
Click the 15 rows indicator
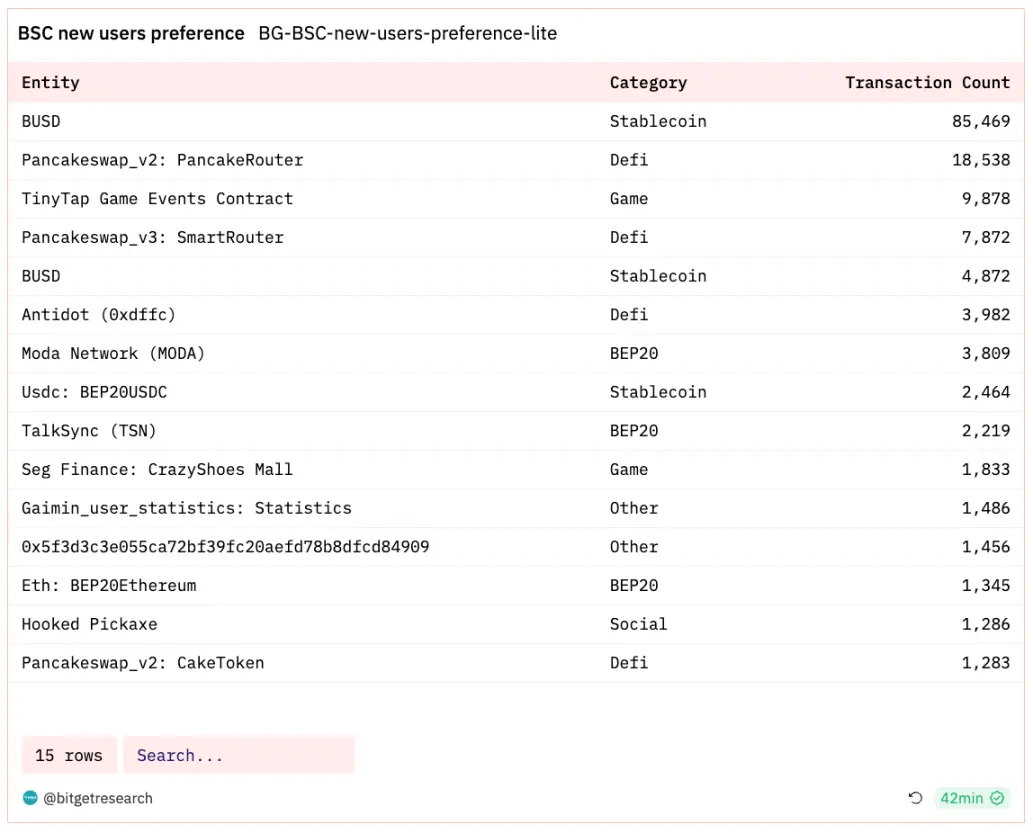point(69,755)
